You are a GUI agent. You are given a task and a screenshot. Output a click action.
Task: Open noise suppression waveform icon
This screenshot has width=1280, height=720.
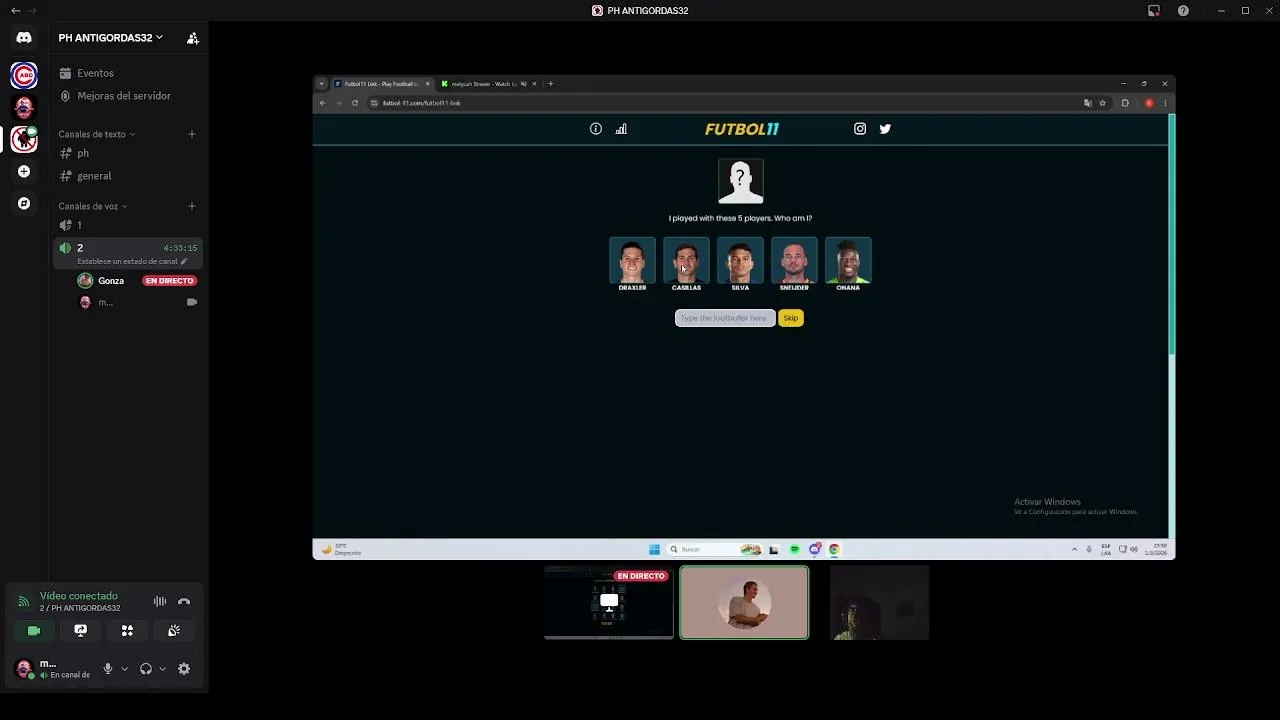click(160, 601)
